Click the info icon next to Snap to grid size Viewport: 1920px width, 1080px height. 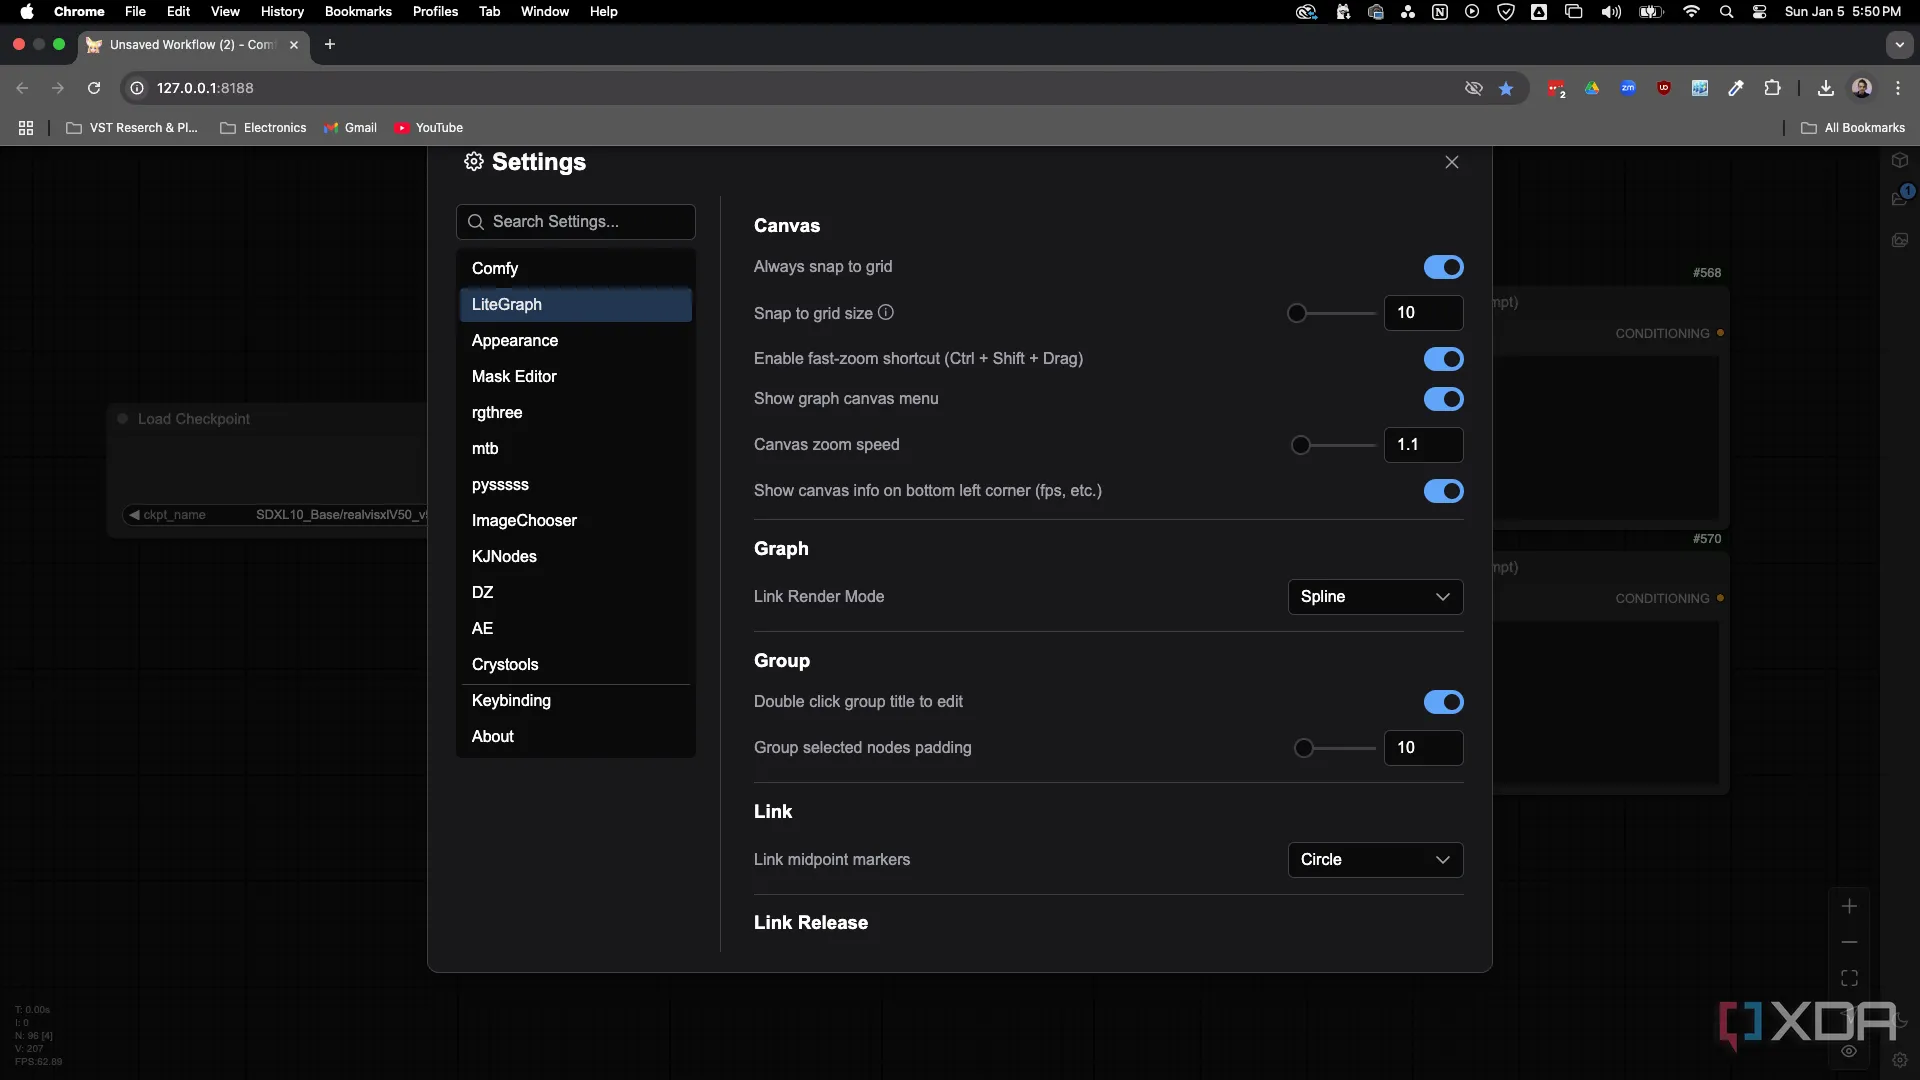(x=886, y=312)
